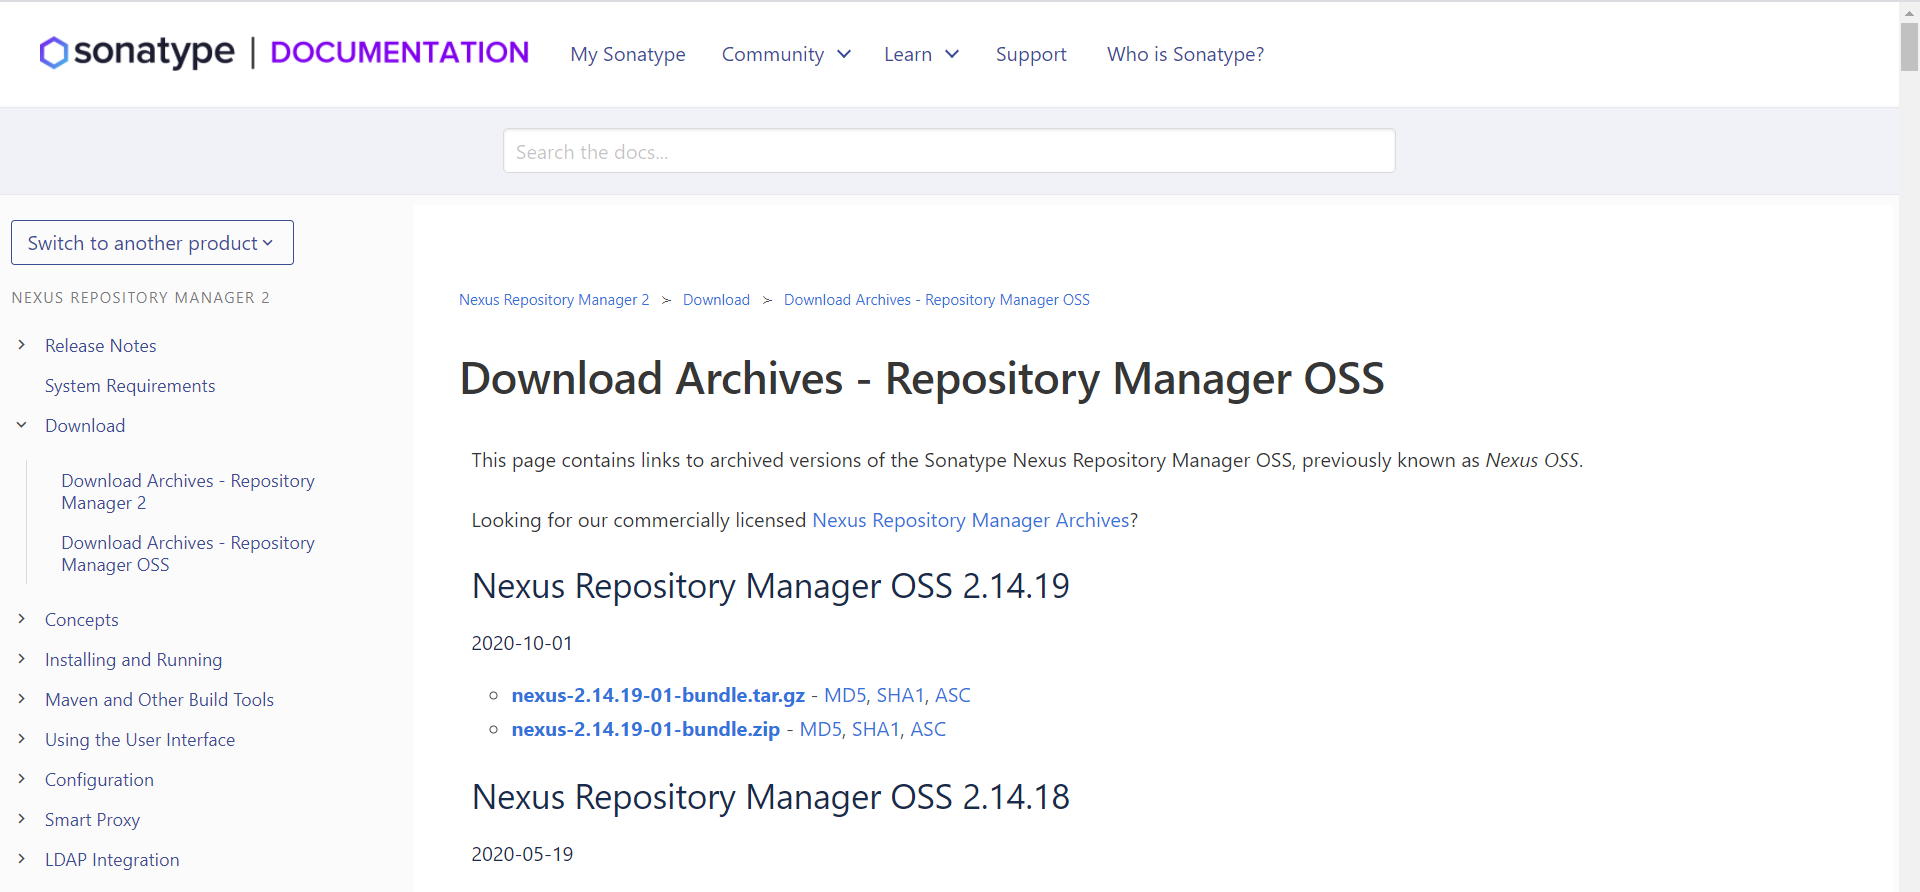Click the page vertical scrollbar thumb
Image resolution: width=1920 pixels, height=892 pixels.
click(x=1909, y=46)
